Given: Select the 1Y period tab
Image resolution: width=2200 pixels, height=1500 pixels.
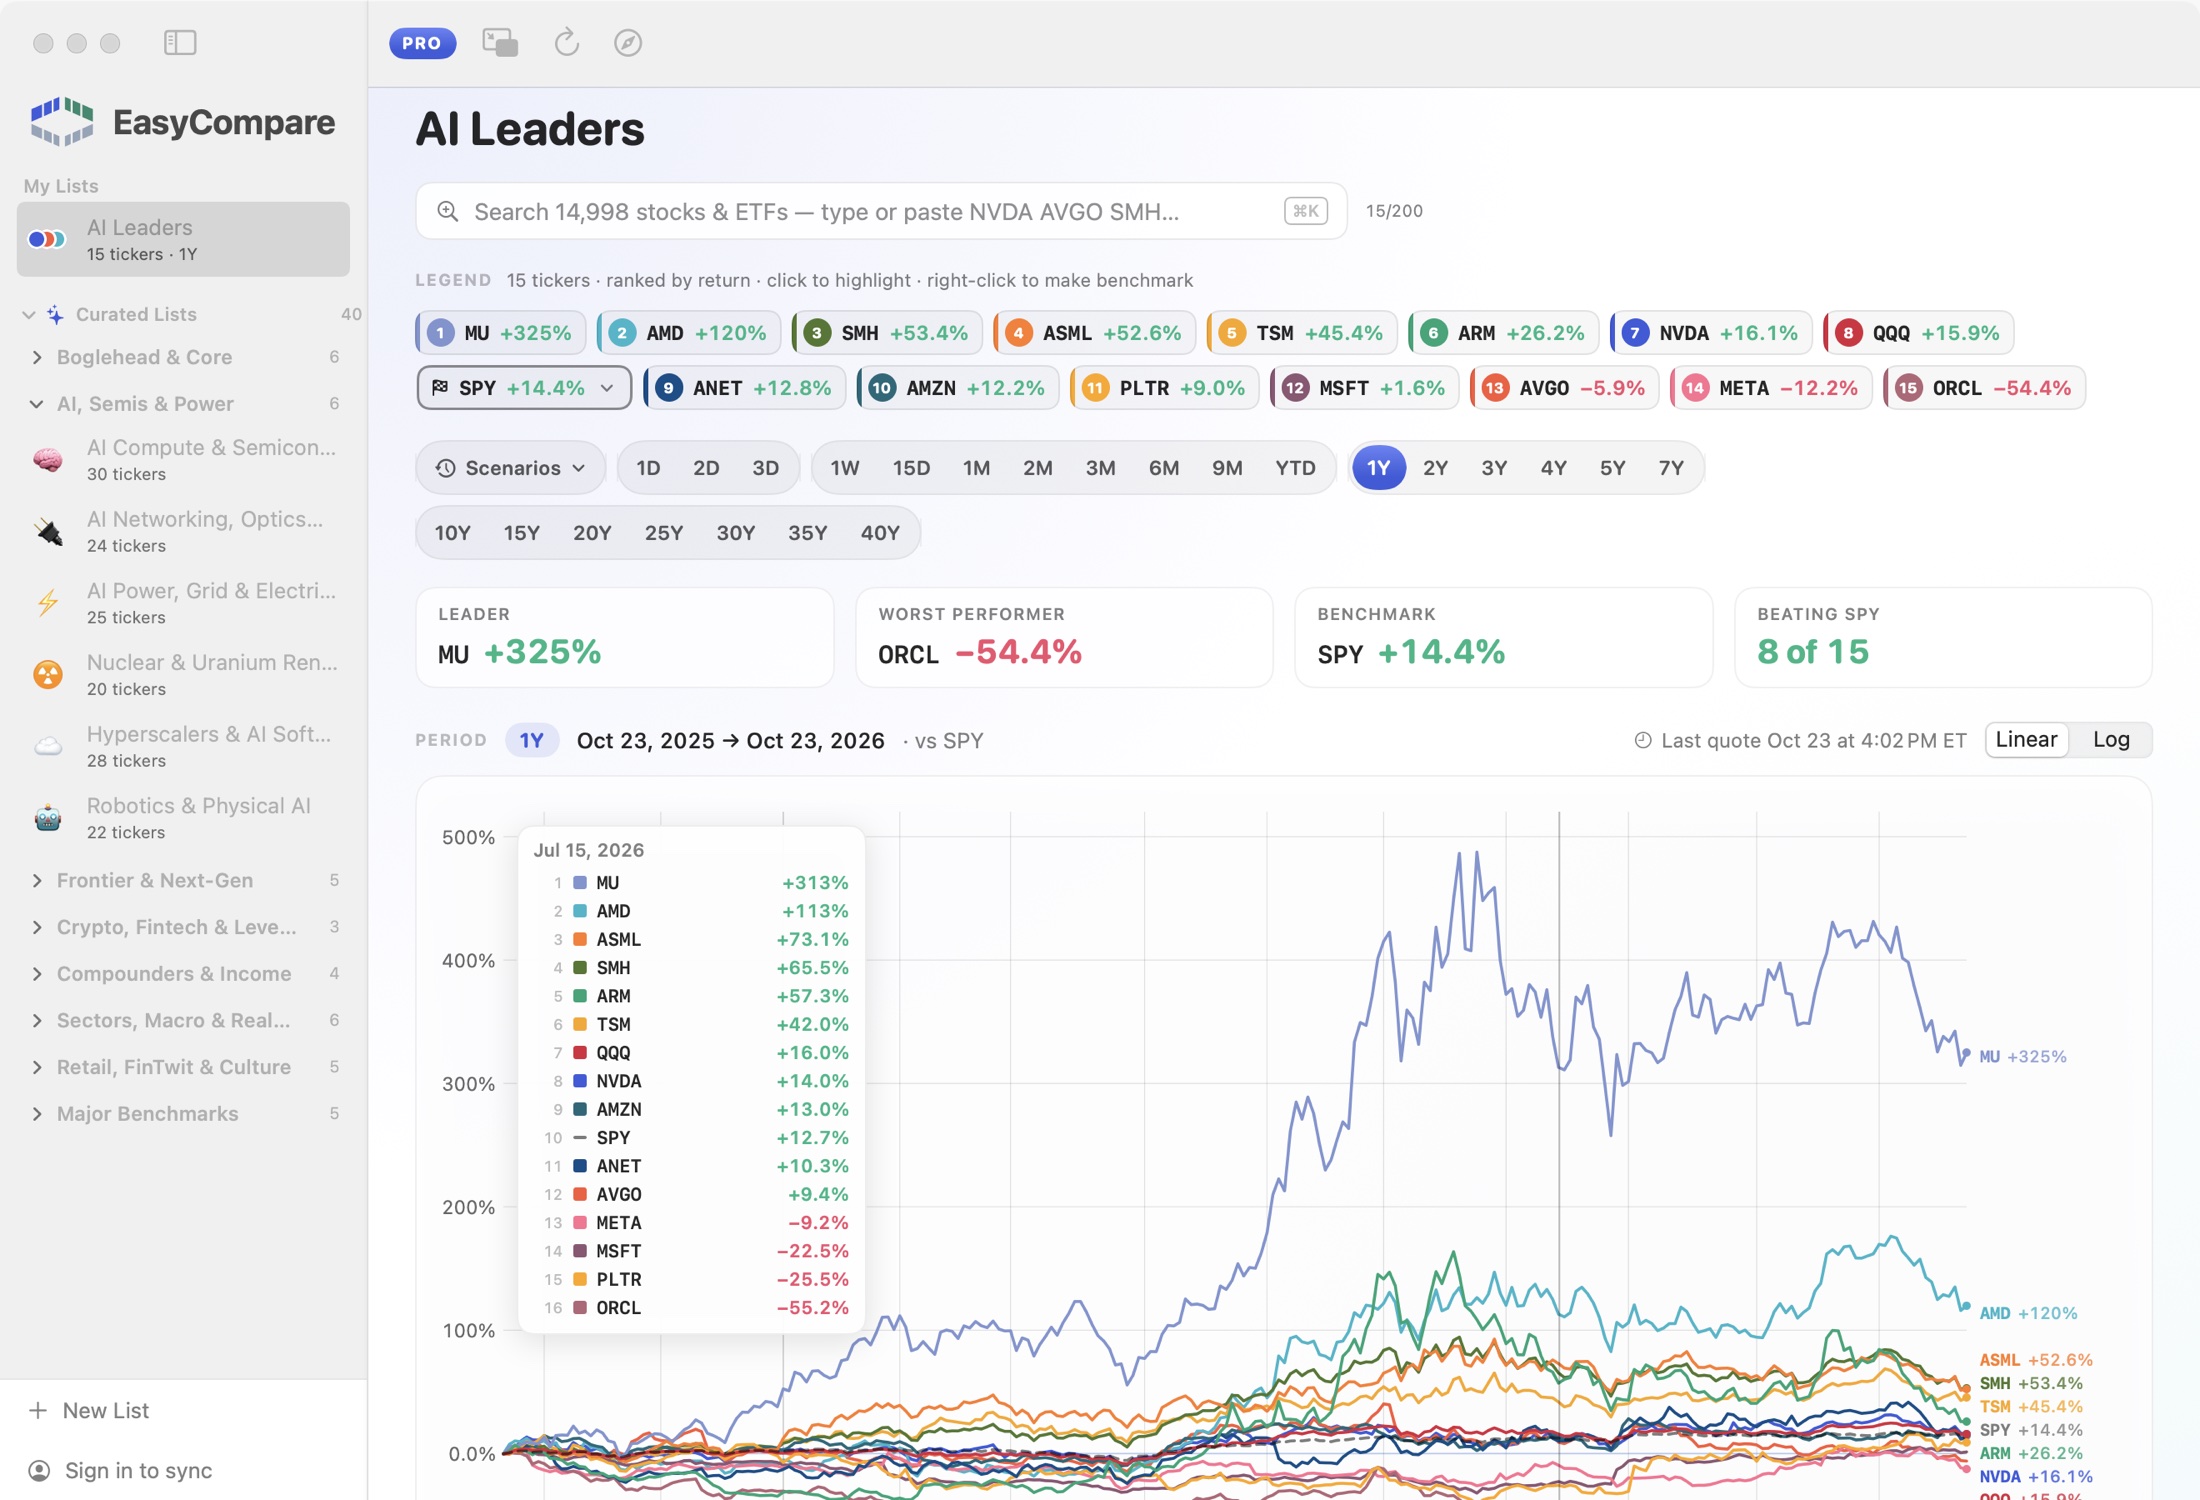Looking at the screenshot, I should pyautogui.click(x=1378, y=467).
